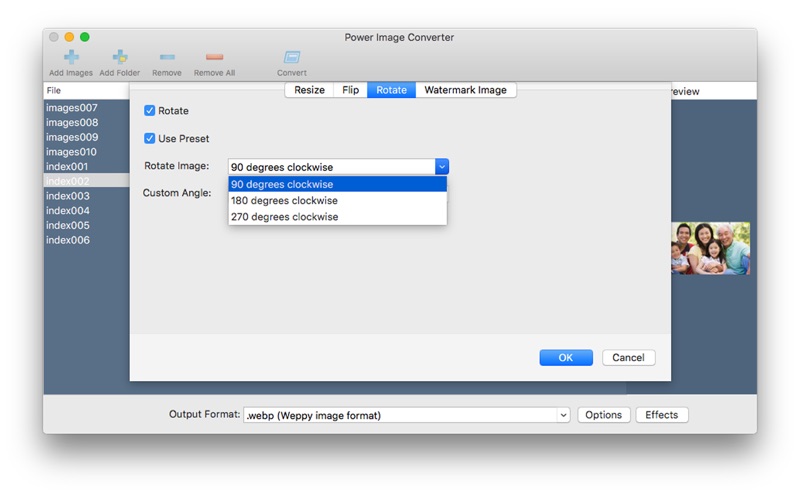Click the green zoom window button

[85, 37]
